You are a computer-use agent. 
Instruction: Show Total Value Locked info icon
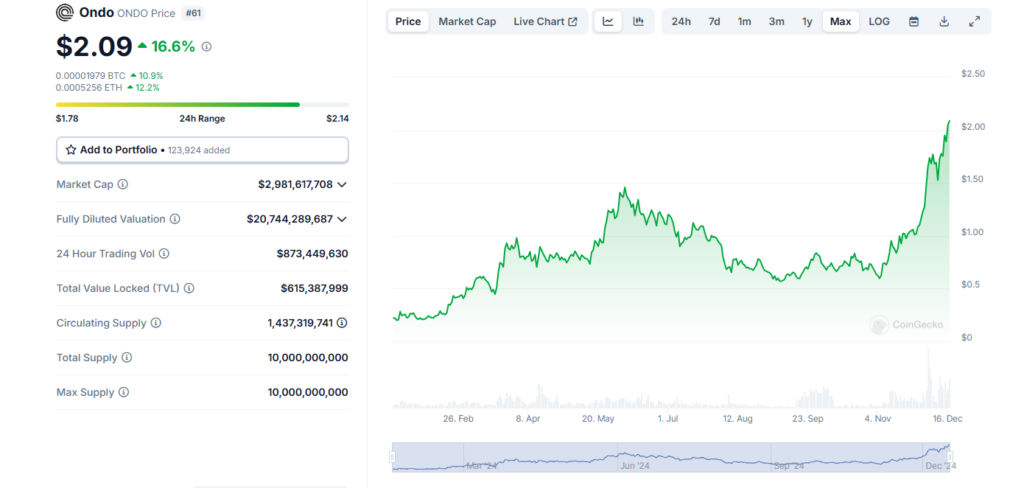click(x=189, y=288)
